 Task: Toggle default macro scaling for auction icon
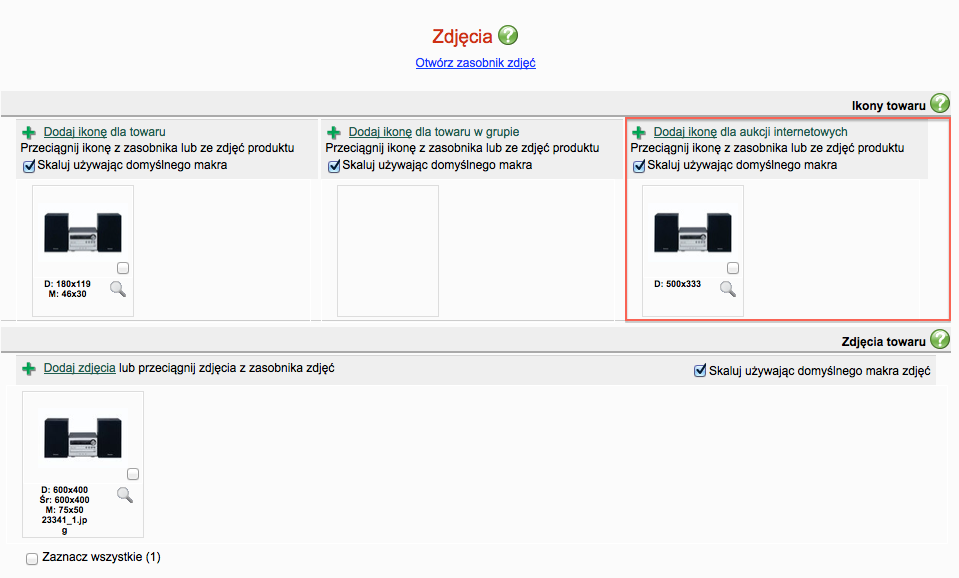(639, 166)
